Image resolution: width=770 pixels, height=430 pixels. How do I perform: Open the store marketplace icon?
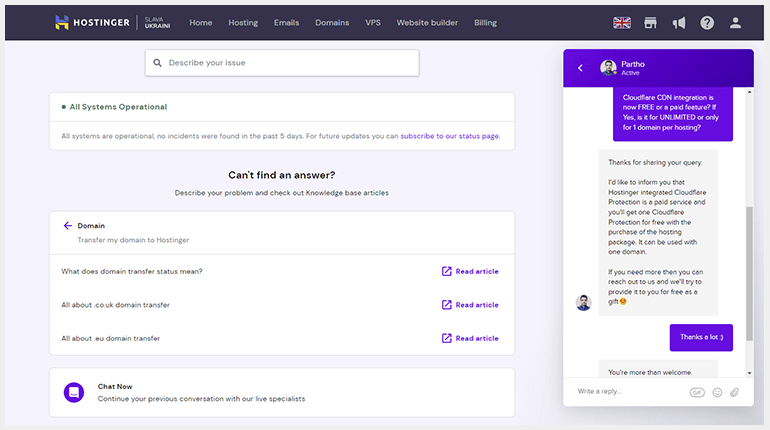tap(650, 23)
